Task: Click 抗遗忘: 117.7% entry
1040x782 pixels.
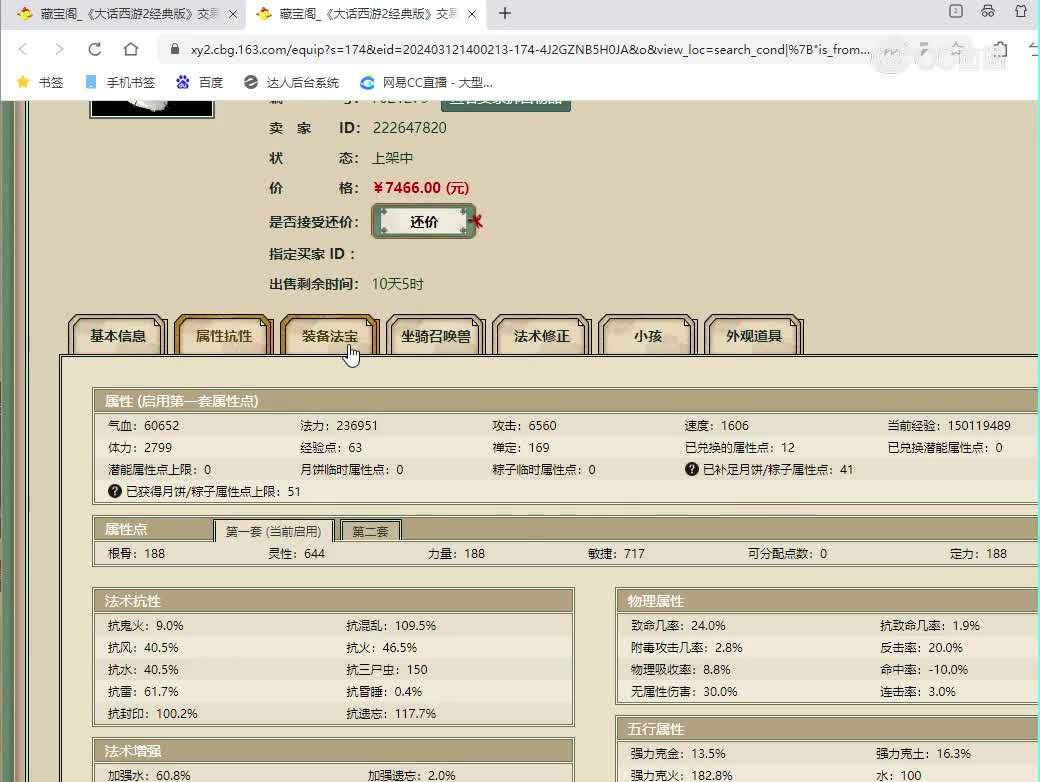Action: click(x=391, y=714)
